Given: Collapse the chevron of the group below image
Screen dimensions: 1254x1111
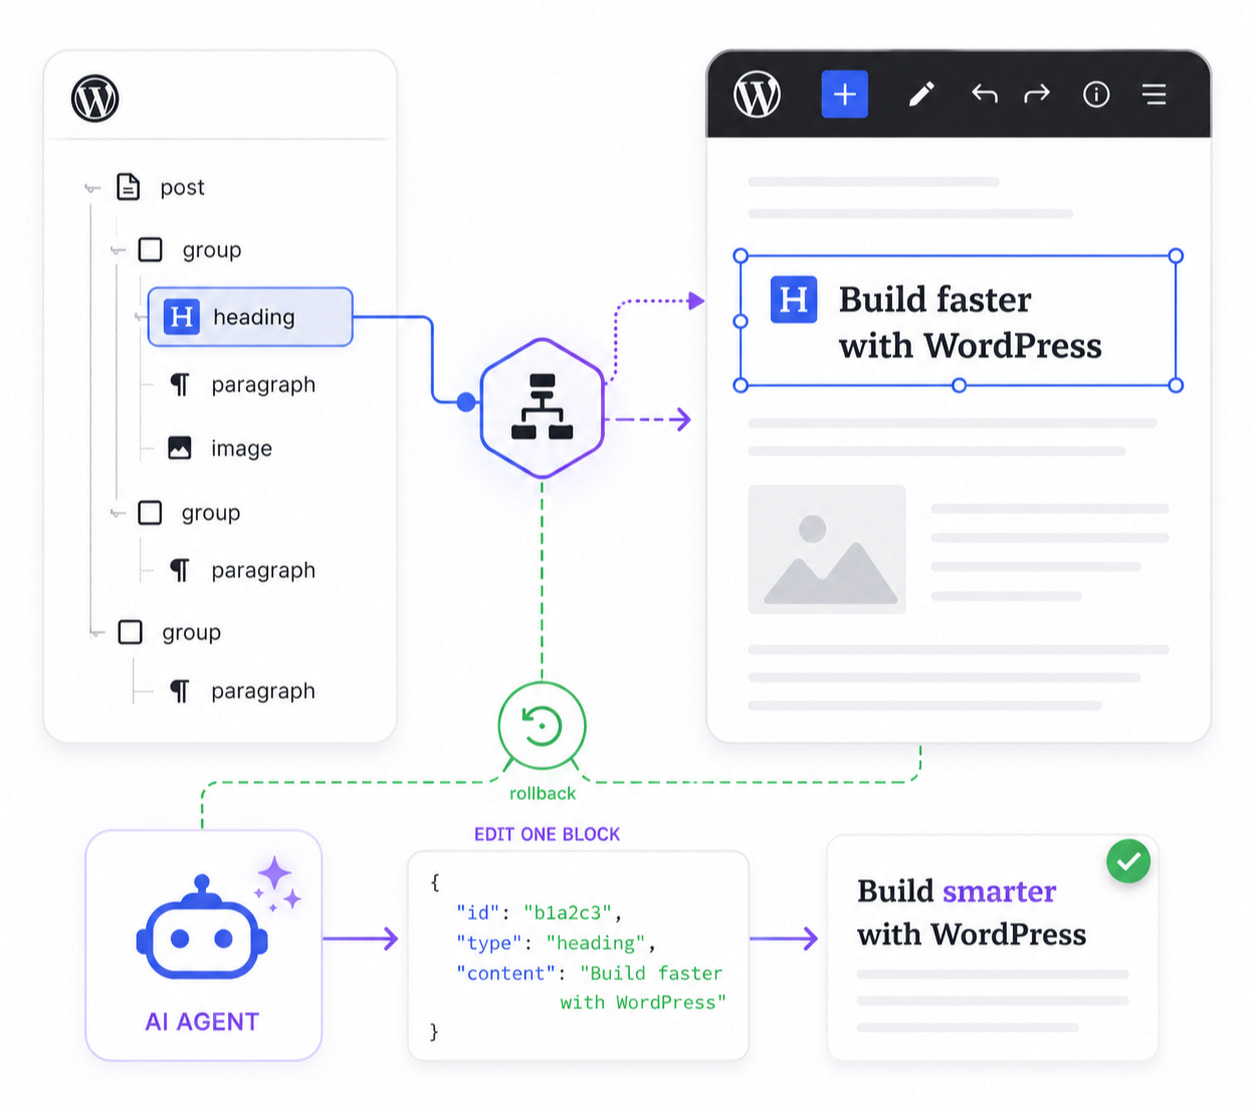Looking at the screenshot, I should (118, 513).
